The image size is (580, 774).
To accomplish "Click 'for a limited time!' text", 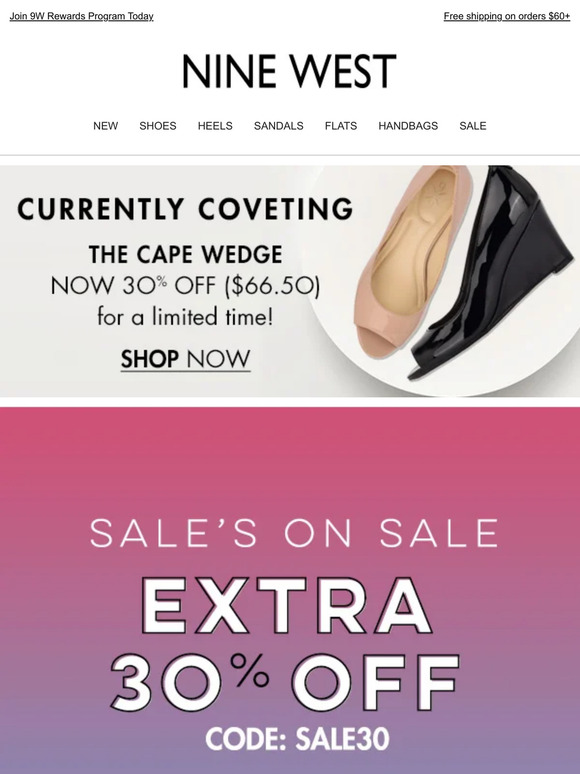I will (185, 317).
